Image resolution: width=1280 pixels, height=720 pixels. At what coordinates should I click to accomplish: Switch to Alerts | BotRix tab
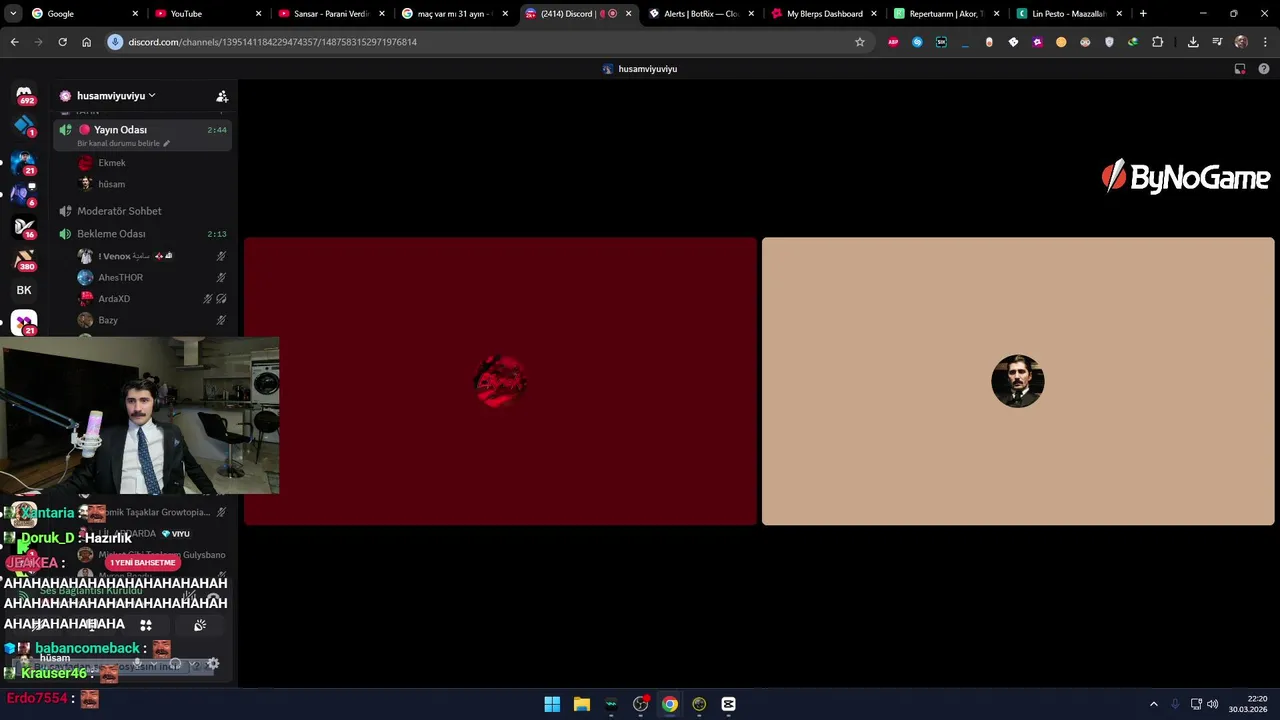tap(702, 14)
